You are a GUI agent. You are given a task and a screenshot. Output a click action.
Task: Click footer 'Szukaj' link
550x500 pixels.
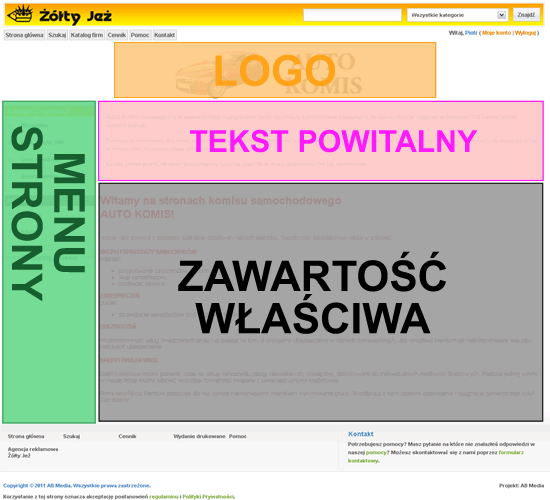72,436
